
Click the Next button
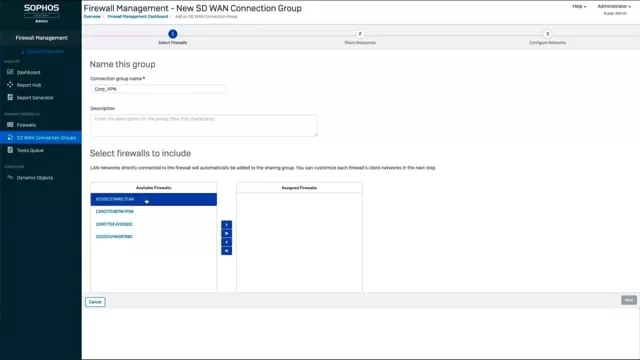click(x=629, y=300)
